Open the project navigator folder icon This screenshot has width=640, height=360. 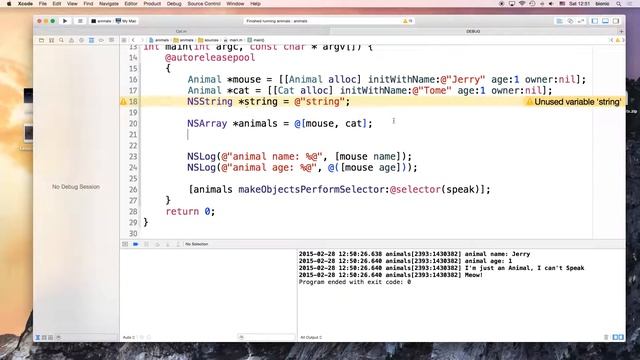(x=41, y=40)
